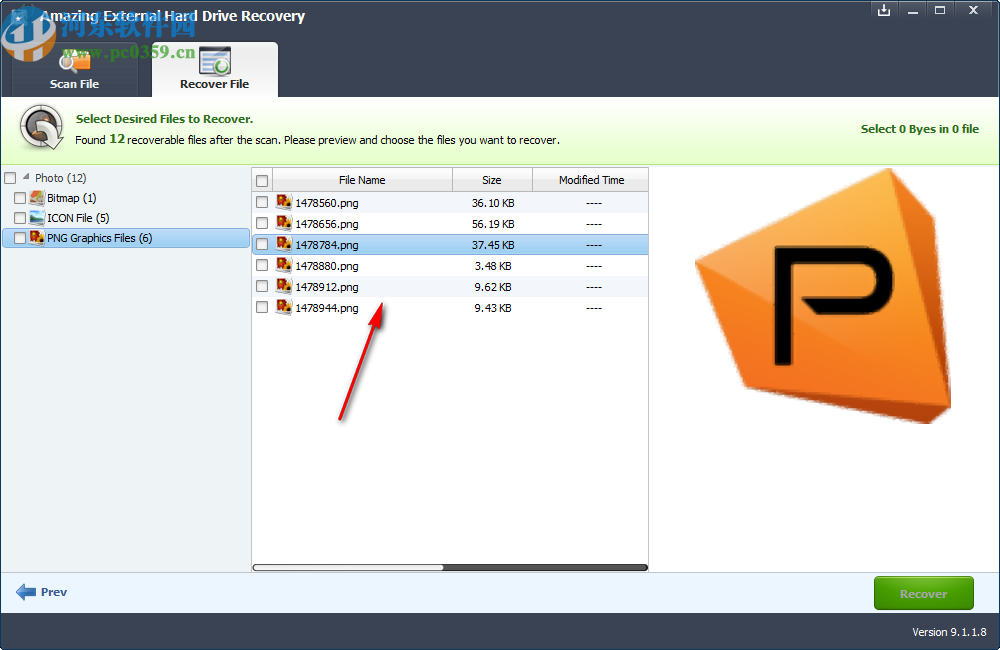
Task: Click the file icon of 1478784.png
Action: 284,244
